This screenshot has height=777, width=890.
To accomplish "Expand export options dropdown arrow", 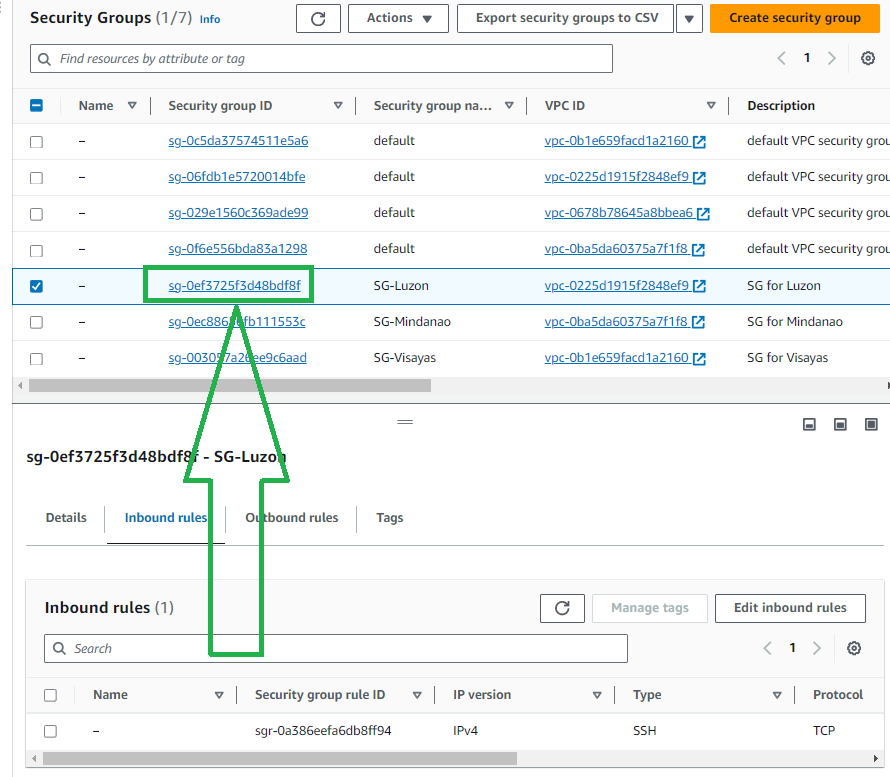I will pos(689,19).
